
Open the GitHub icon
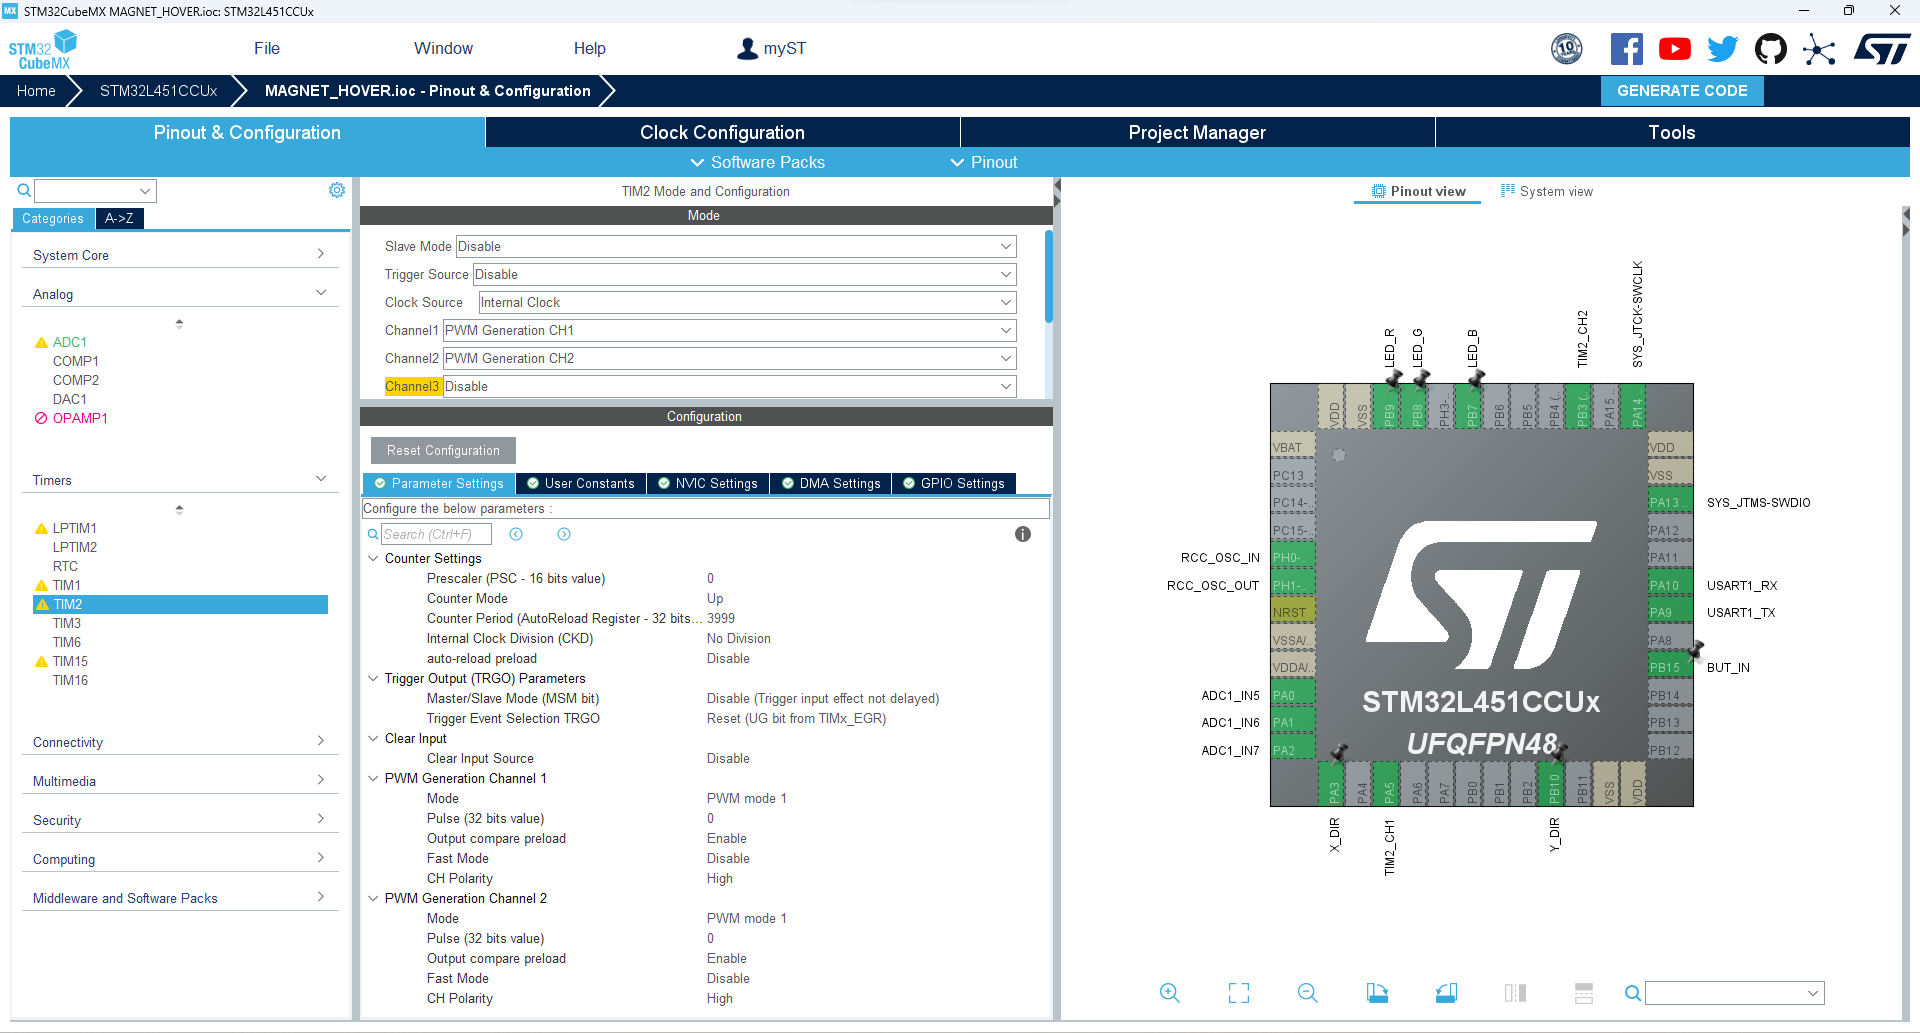pyautogui.click(x=1770, y=49)
